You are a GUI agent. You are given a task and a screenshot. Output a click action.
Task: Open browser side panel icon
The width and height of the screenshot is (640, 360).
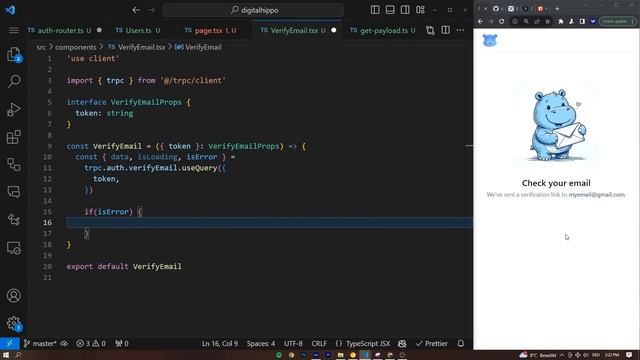[582, 21]
